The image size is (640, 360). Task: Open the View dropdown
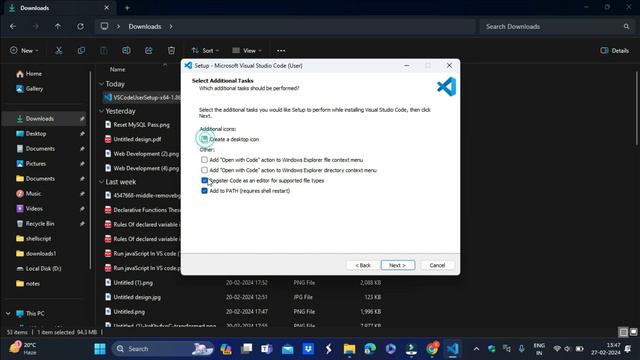point(247,51)
